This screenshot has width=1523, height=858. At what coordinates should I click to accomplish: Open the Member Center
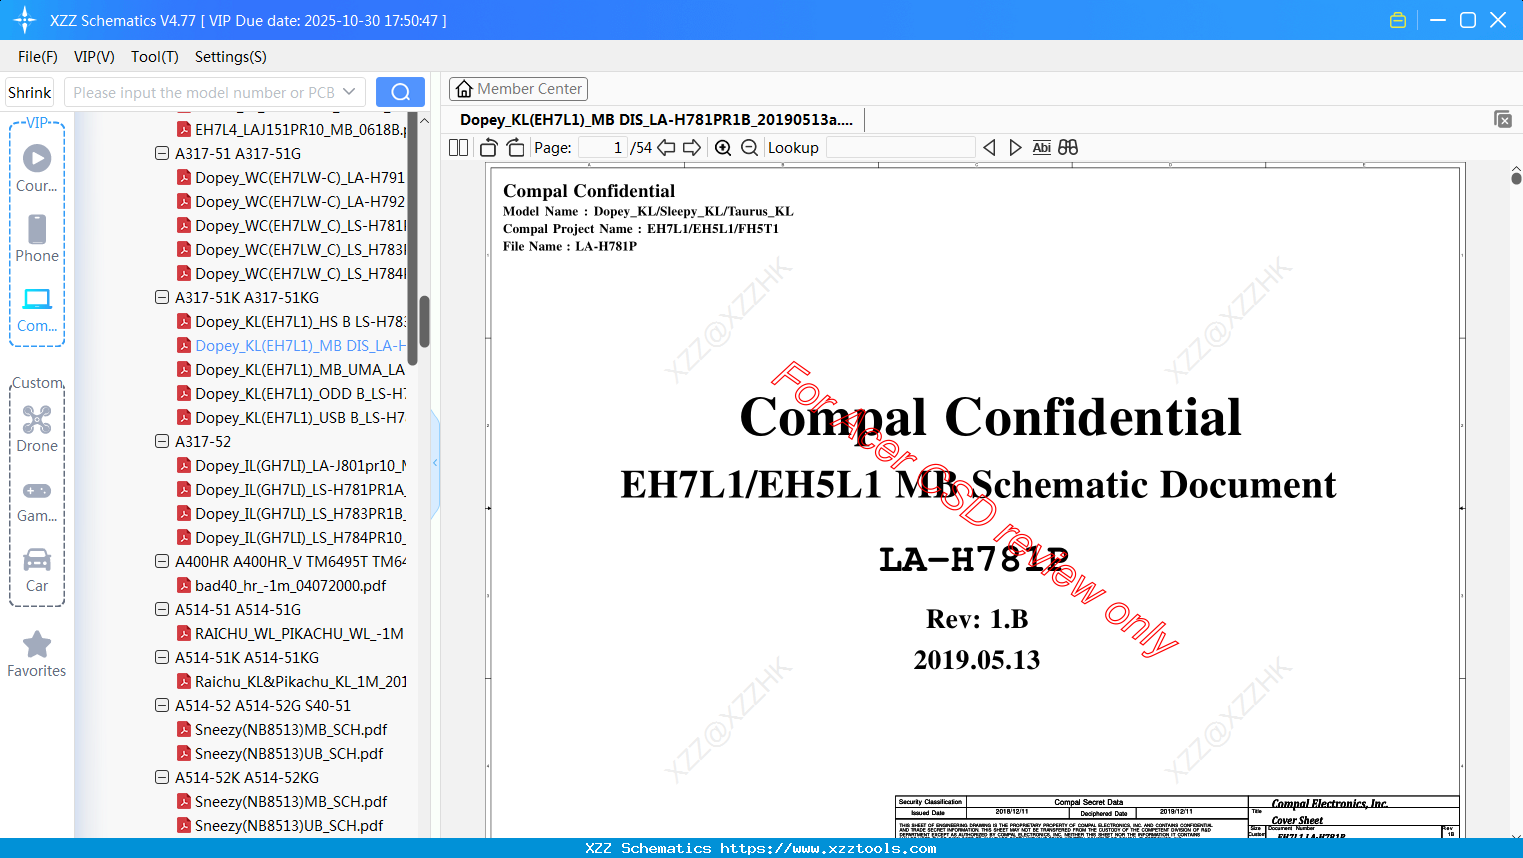(x=518, y=89)
